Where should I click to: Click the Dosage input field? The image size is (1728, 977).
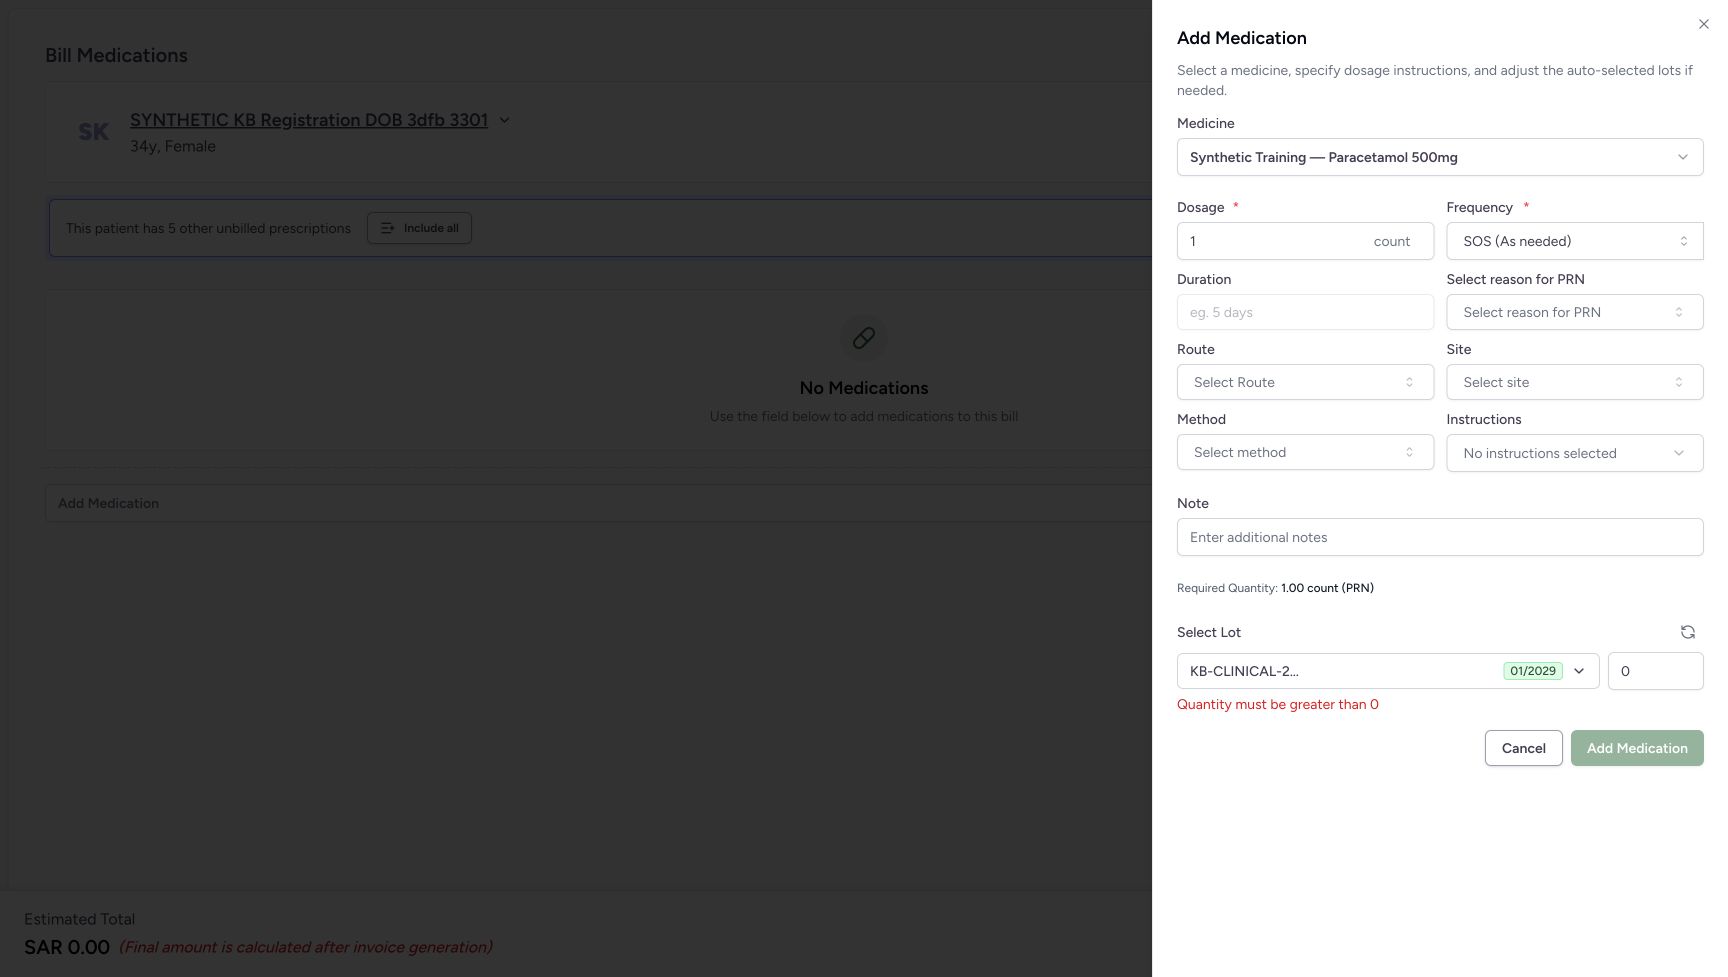tap(1305, 241)
